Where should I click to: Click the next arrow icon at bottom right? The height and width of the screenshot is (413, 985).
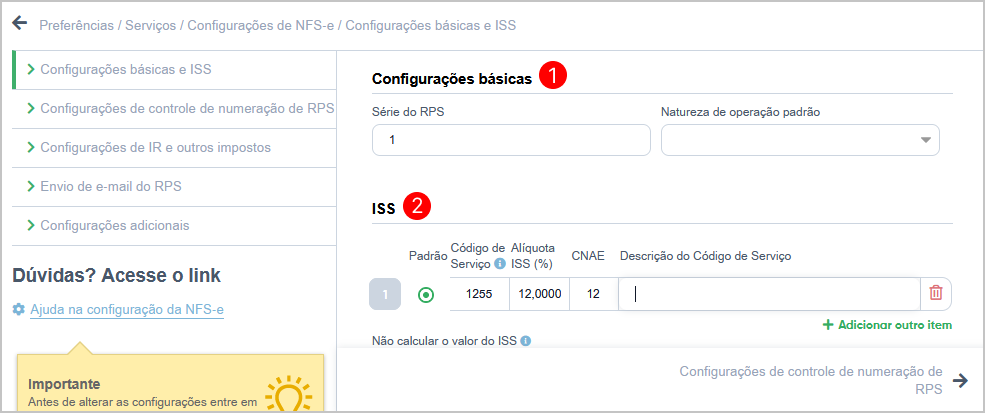tap(961, 380)
